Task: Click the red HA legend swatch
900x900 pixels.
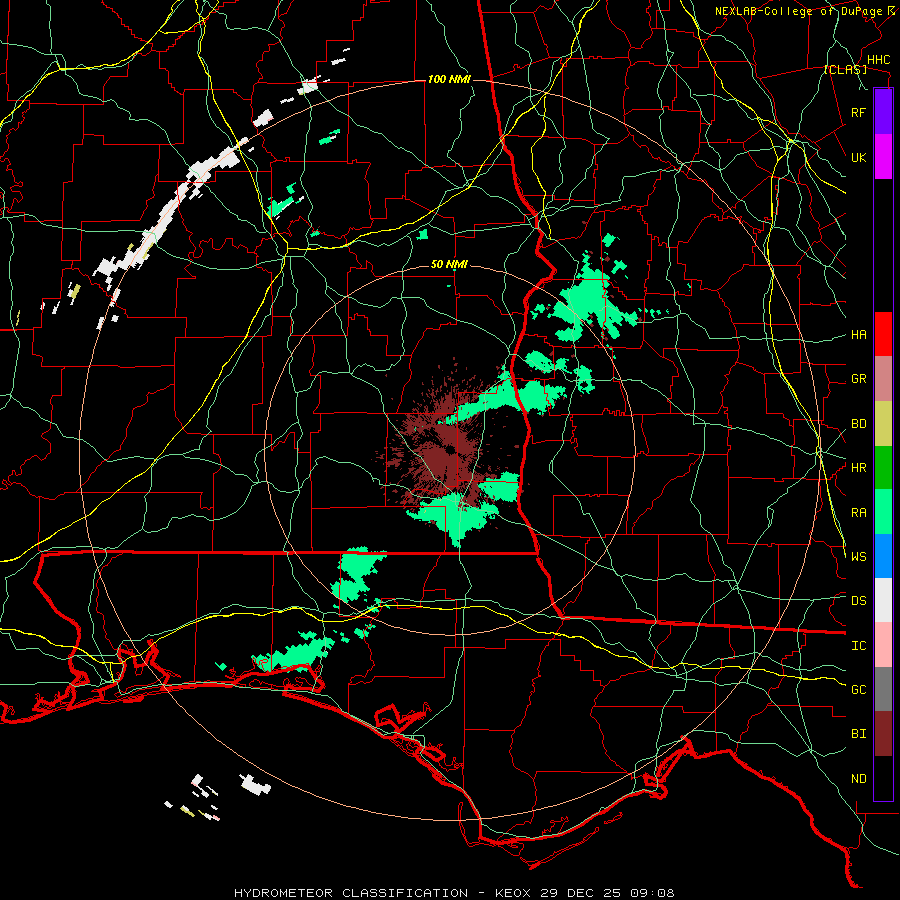Action: (x=883, y=334)
